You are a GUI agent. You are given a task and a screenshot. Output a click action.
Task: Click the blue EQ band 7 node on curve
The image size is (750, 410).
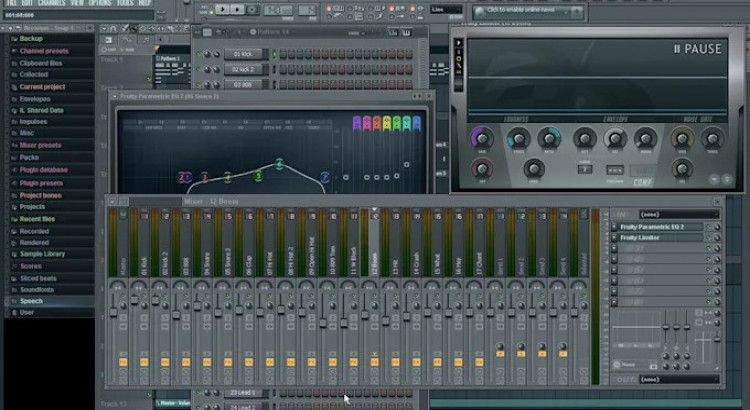(x=325, y=177)
